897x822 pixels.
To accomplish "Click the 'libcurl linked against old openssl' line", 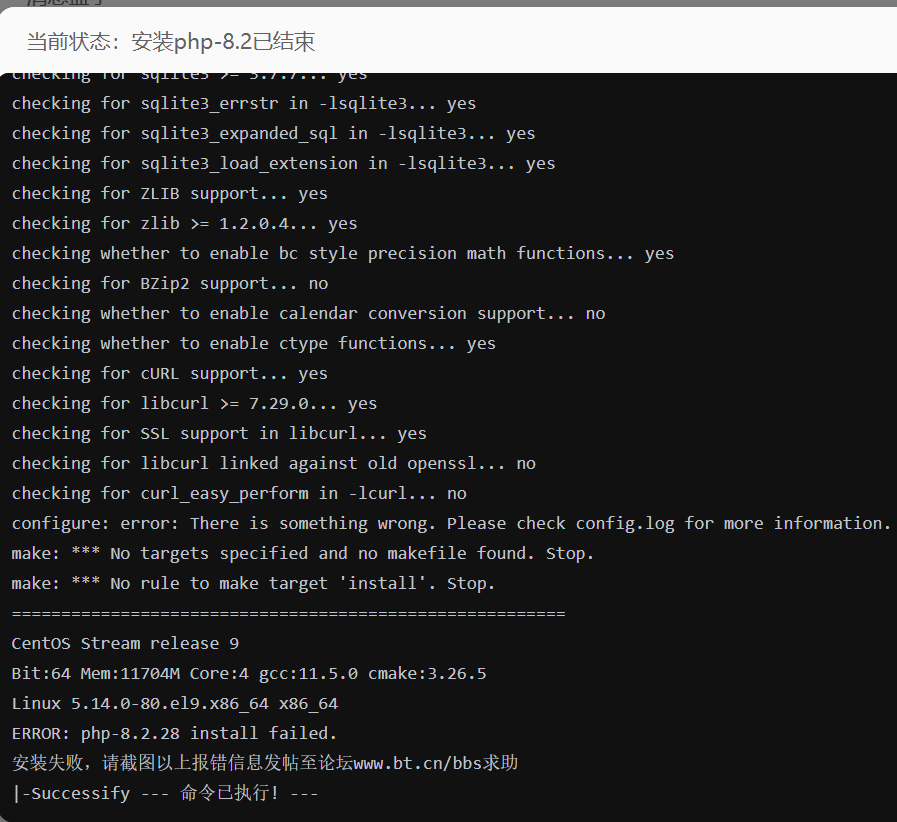I will (x=273, y=463).
